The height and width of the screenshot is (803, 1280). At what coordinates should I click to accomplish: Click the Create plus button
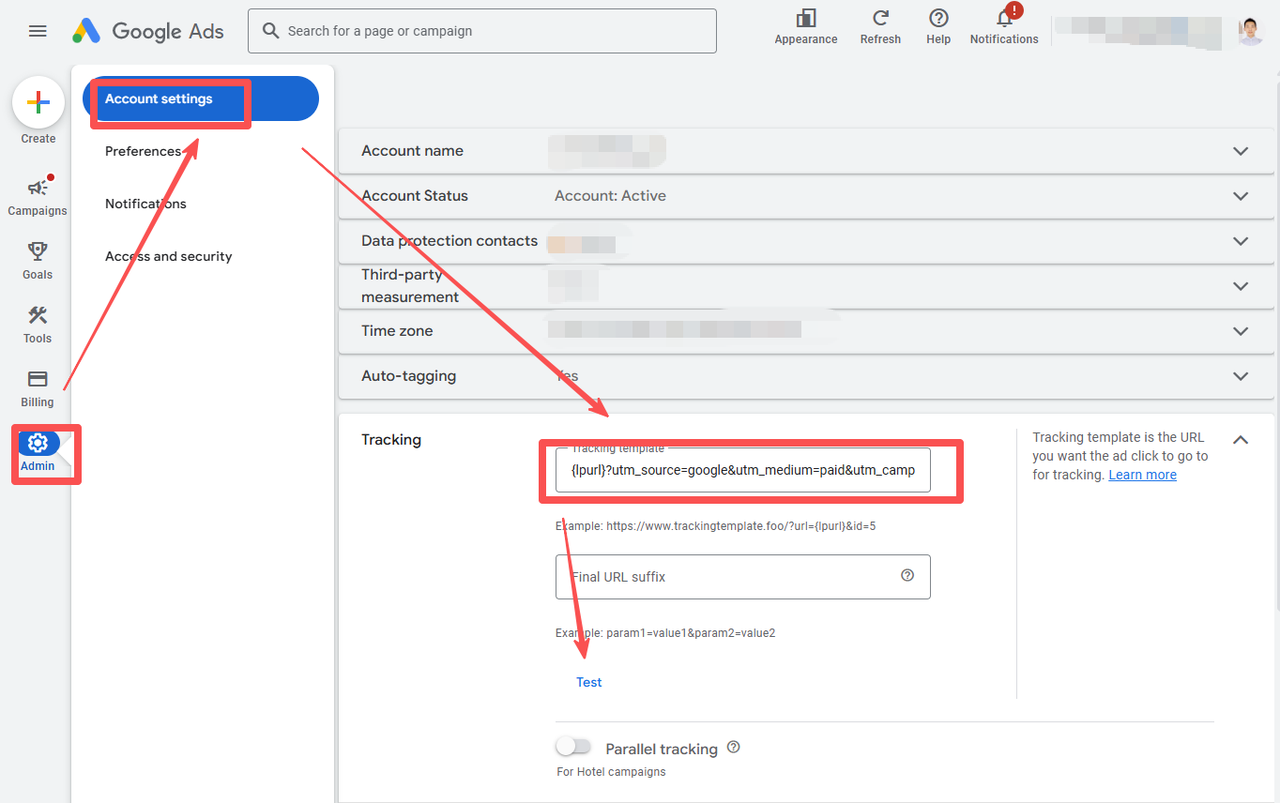[x=38, y=103]
